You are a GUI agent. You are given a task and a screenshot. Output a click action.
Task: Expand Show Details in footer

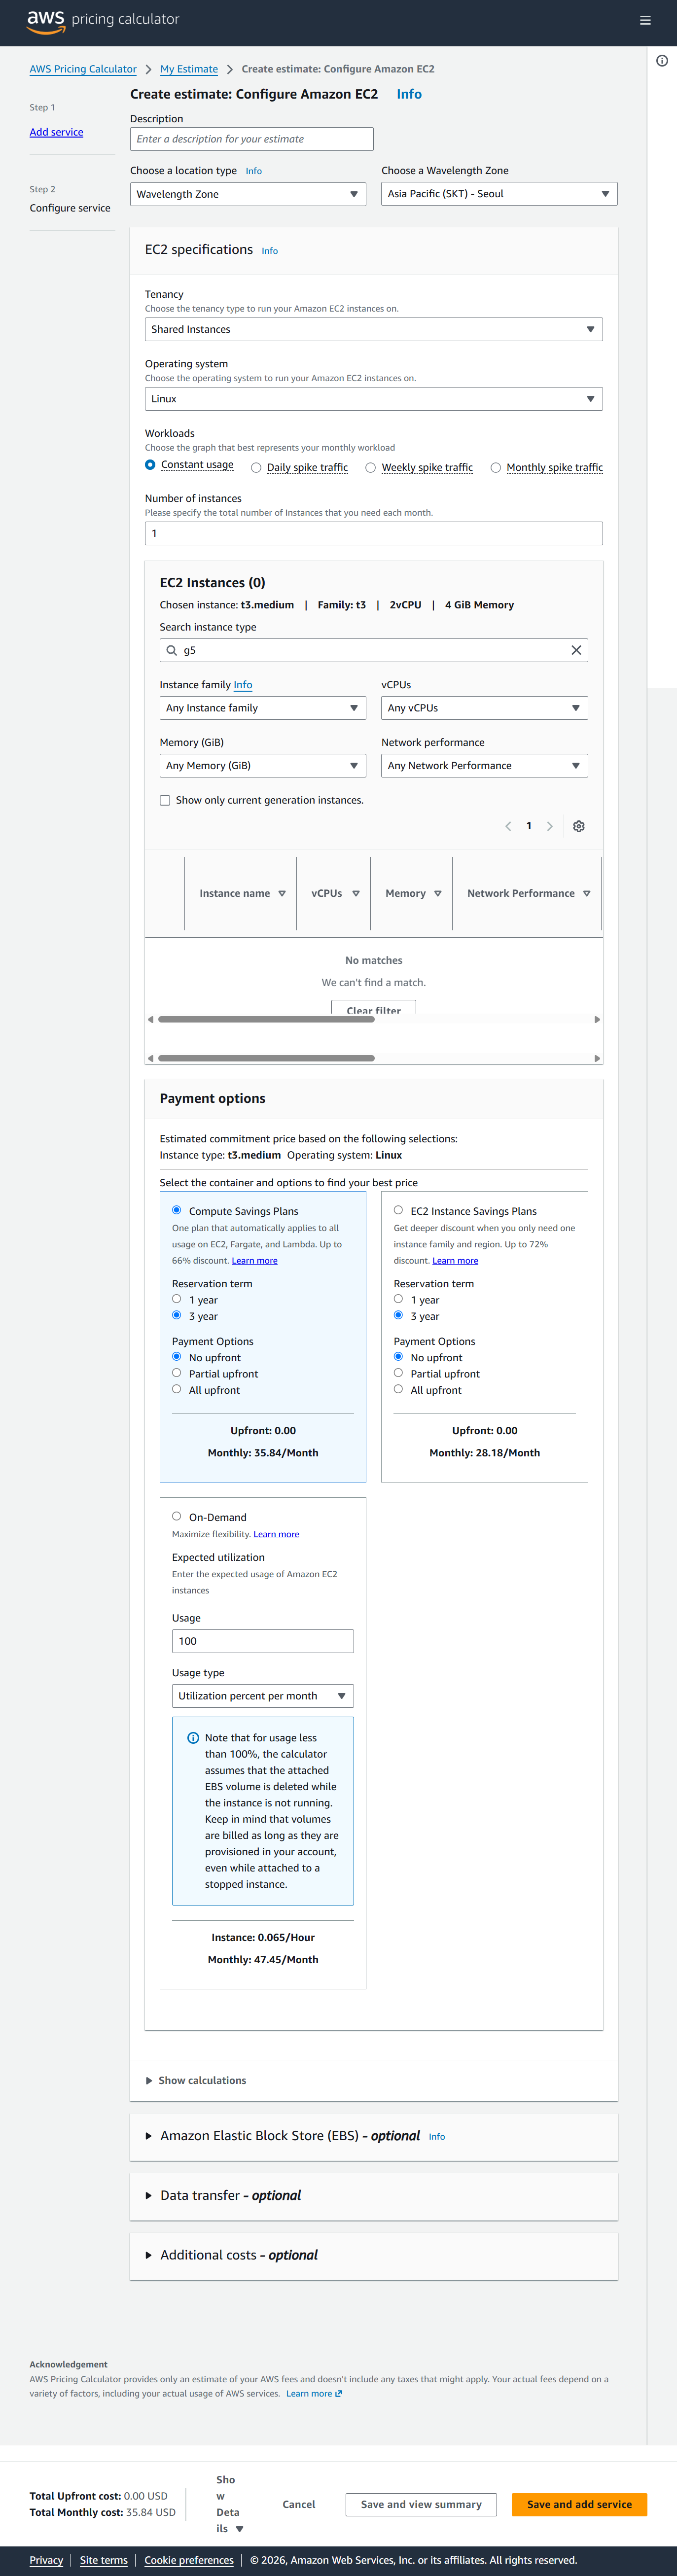pos(229,2504)
